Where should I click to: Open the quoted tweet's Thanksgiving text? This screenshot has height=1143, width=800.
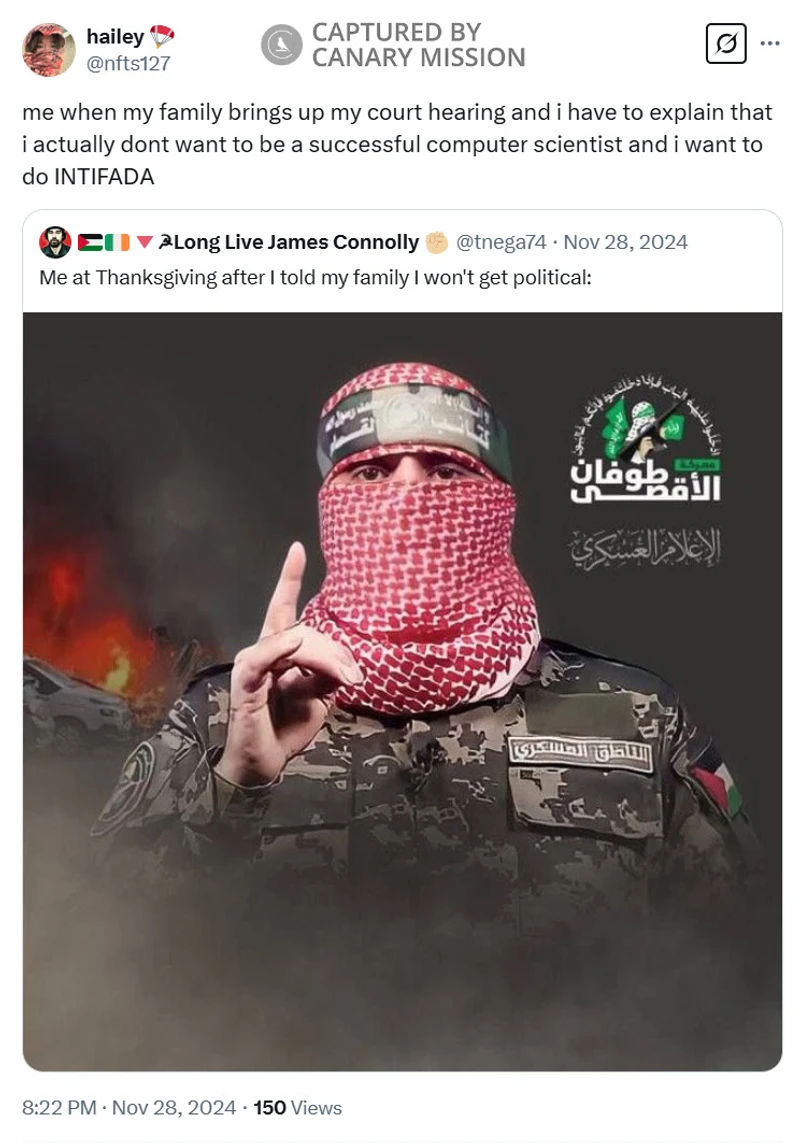[315, 278]
